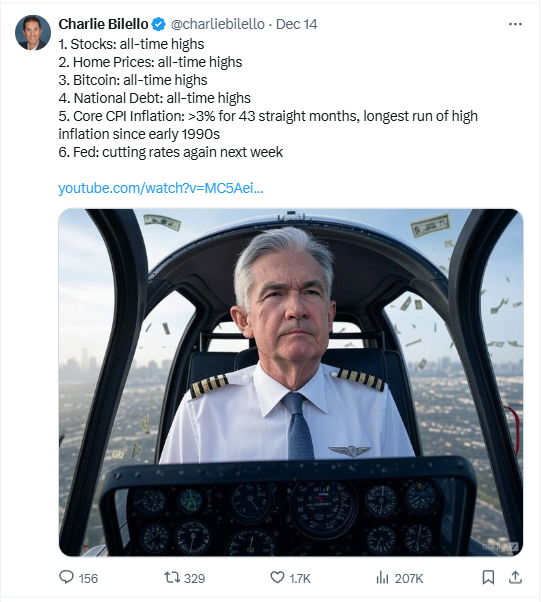
Task: Click the @charliebilello handle
Action: point(217,24)
